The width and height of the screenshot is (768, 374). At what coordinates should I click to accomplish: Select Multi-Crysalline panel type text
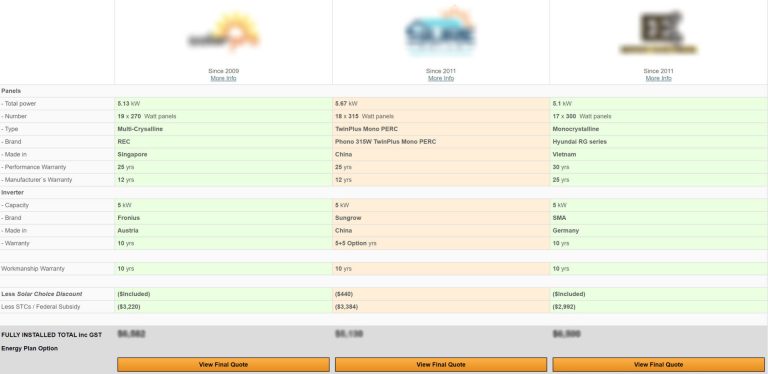point(140,129)
